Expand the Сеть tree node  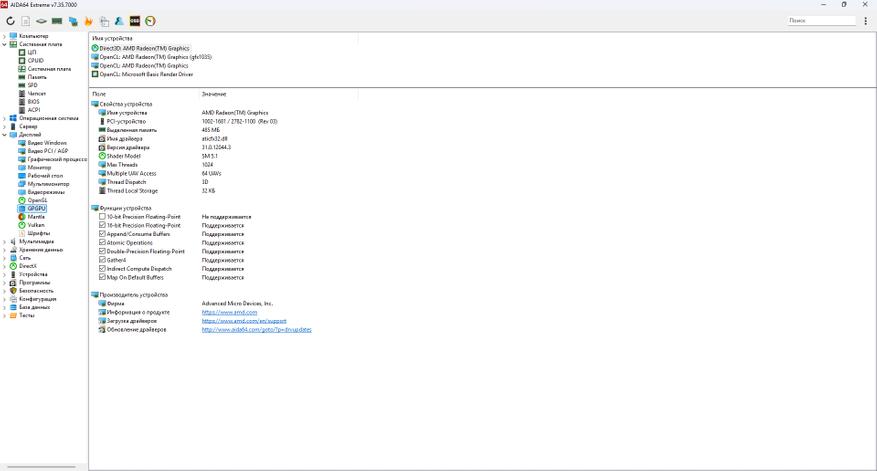[4, 258]
